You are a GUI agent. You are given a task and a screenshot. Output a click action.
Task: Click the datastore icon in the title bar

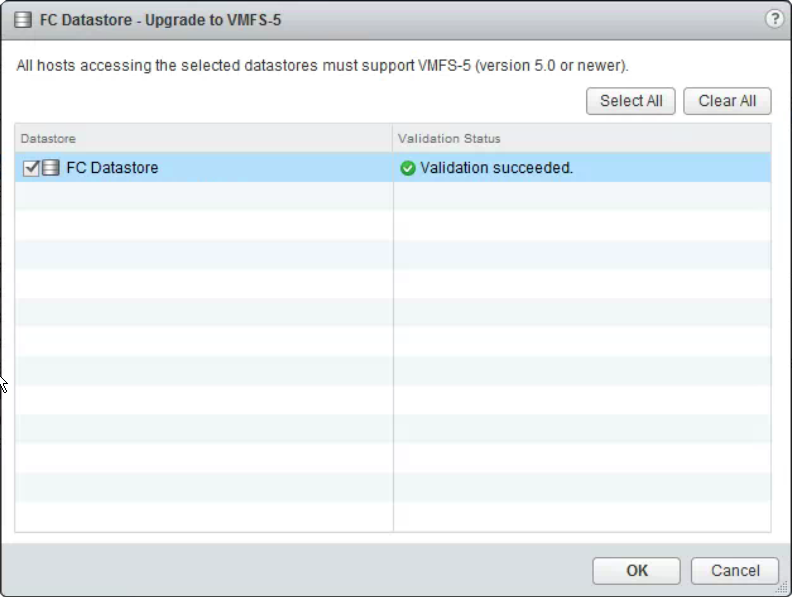tap(23, 20)
